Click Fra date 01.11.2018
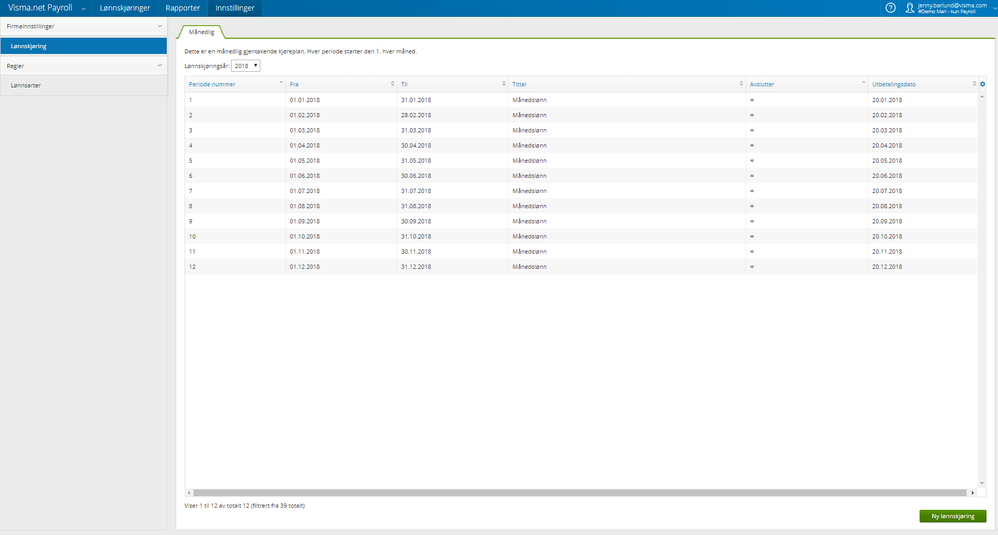The width and height of the screenshot is (998, 535). point(305,251)
